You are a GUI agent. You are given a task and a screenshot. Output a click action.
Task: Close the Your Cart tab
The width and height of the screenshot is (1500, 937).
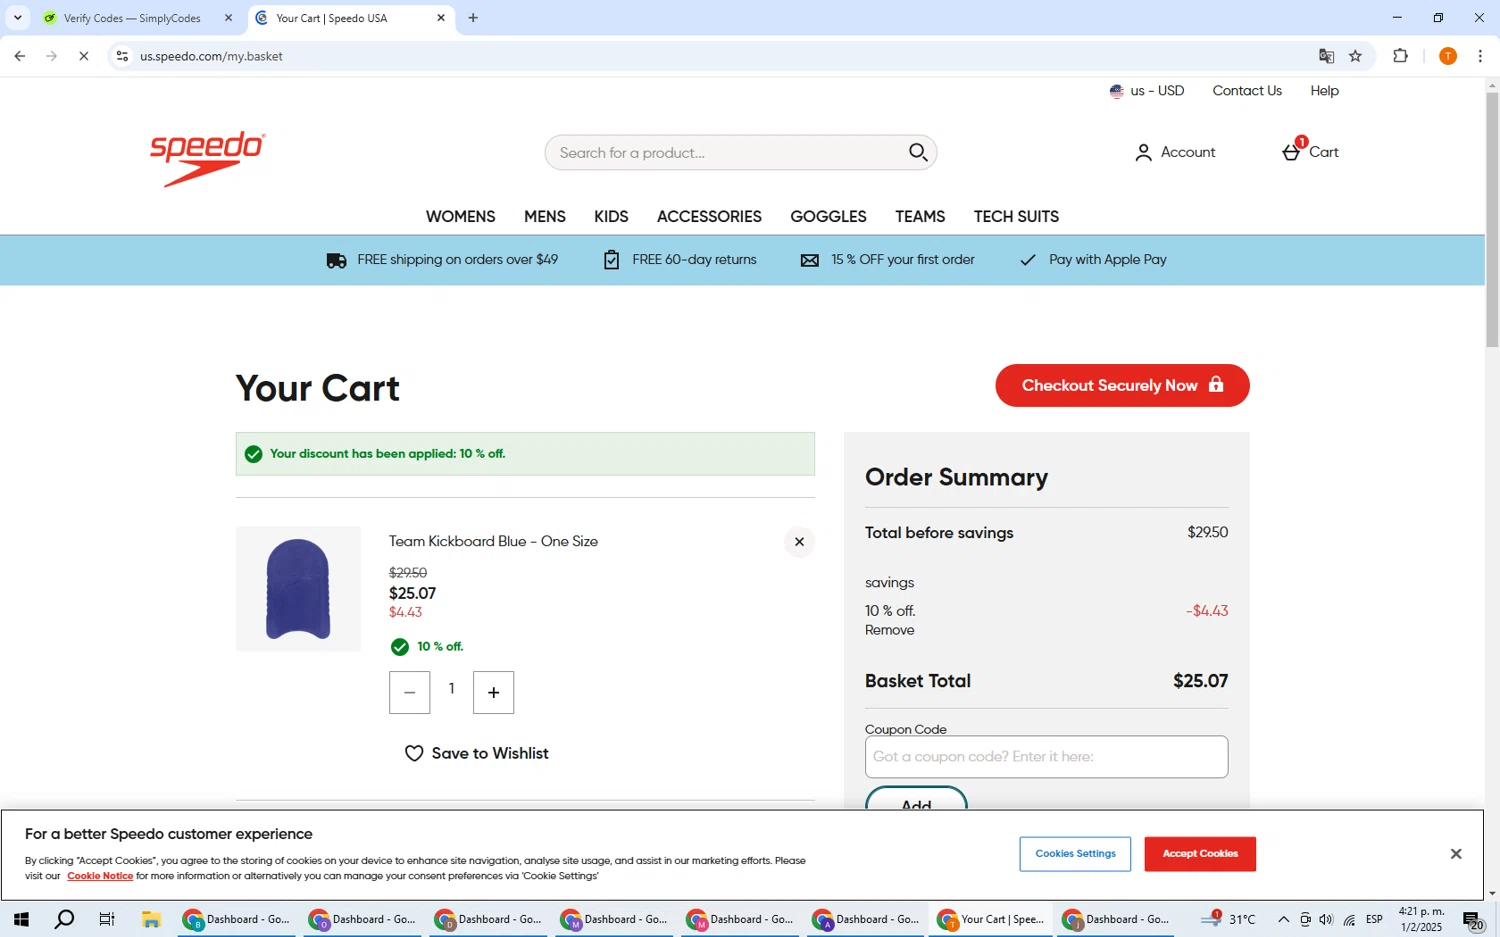point(441,18)
